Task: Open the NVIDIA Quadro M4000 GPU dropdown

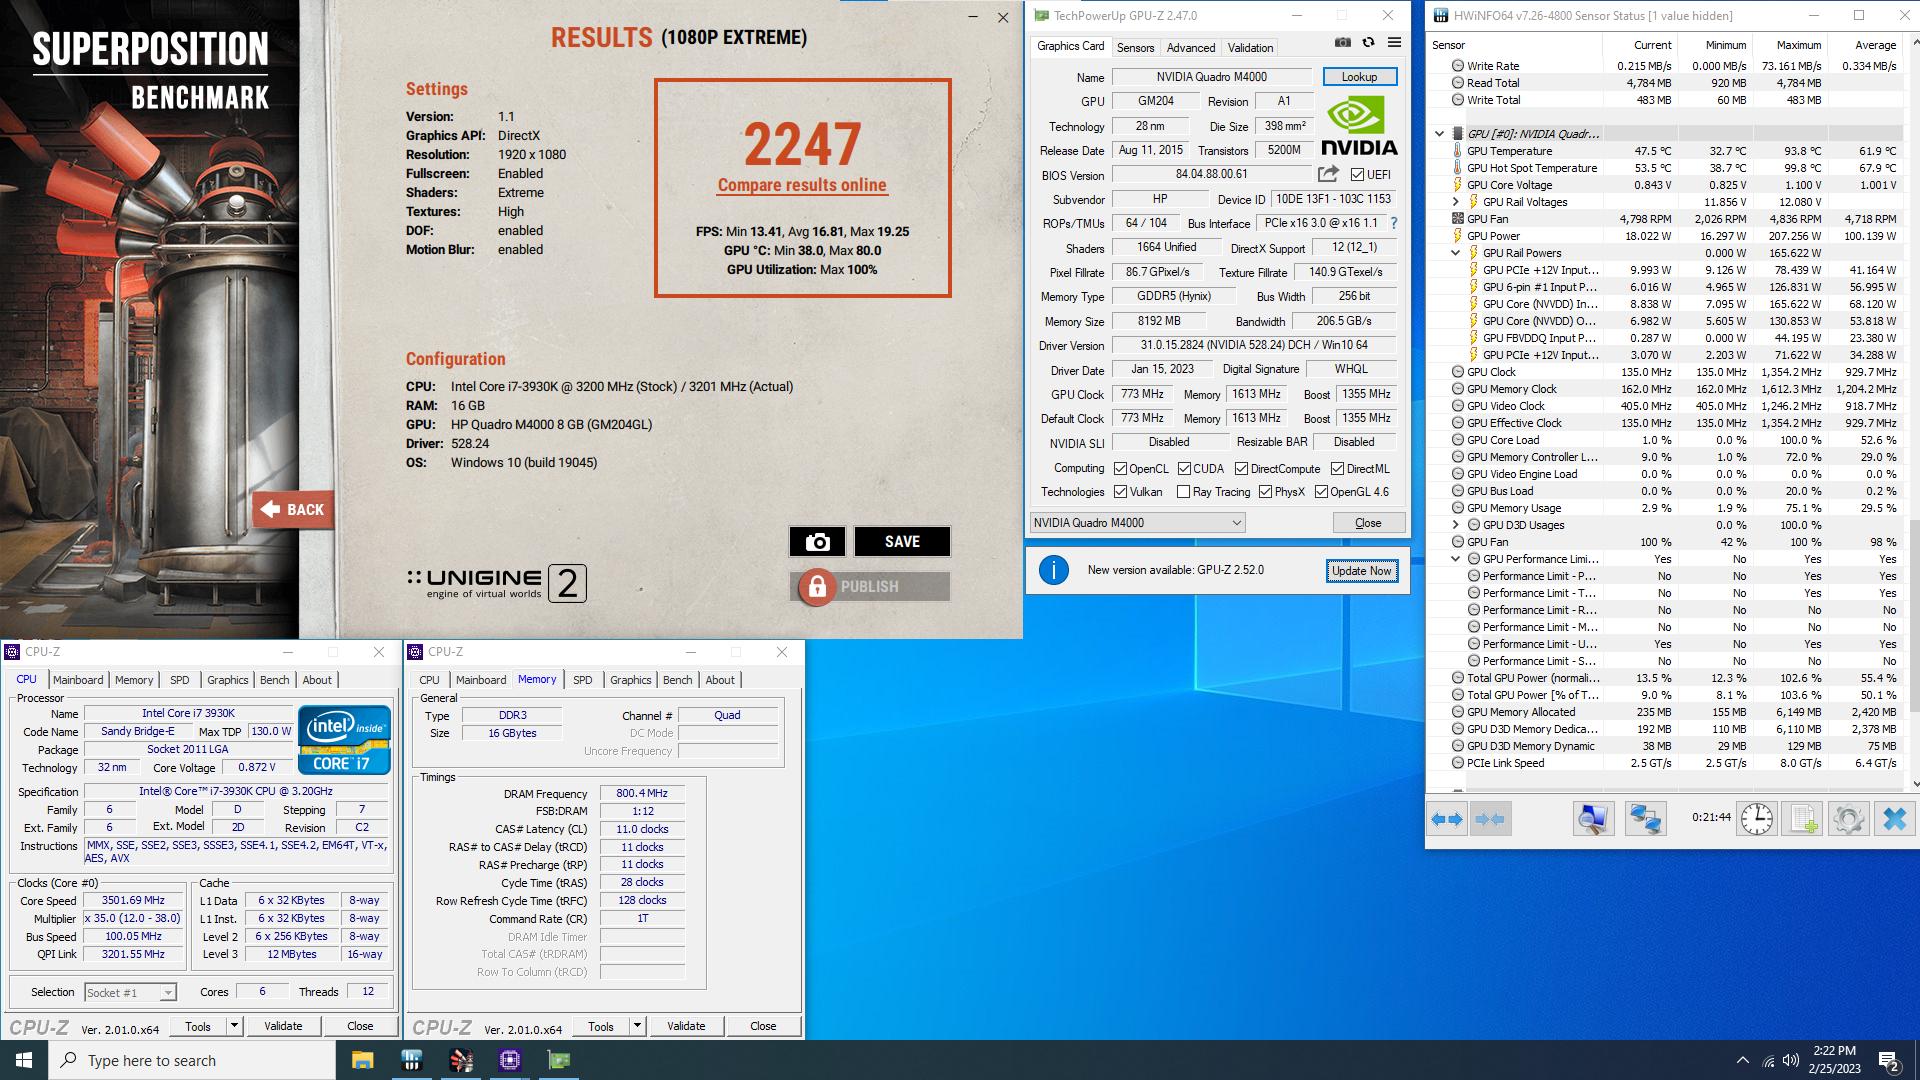Action: (x=1138, y=522)
